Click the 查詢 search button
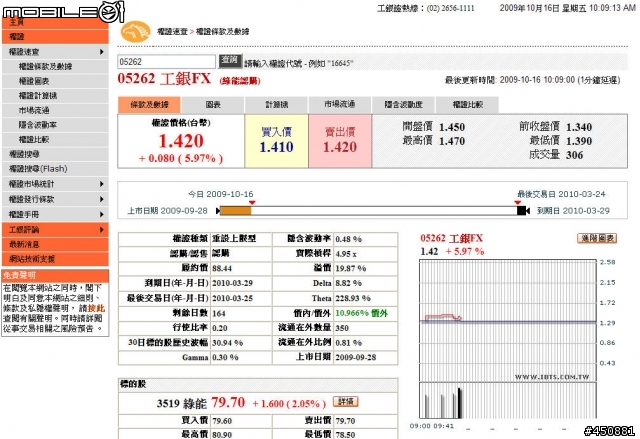Screen dimensions: 640x439 point(230,60)
